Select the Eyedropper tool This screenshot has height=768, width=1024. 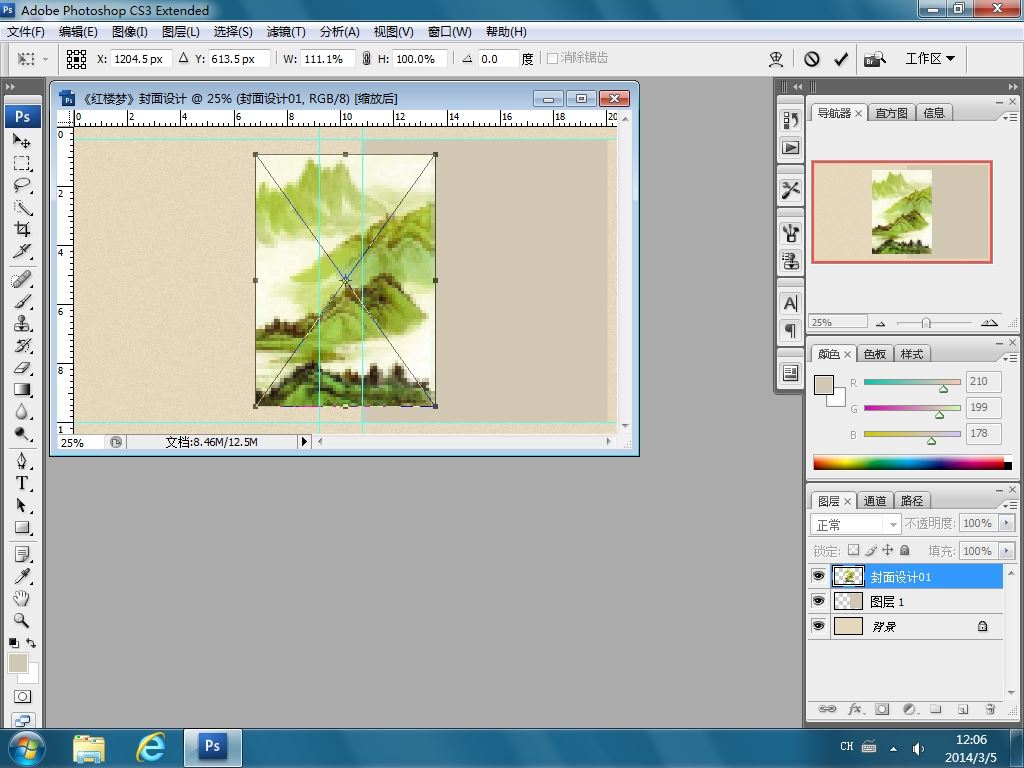[22, 576]
